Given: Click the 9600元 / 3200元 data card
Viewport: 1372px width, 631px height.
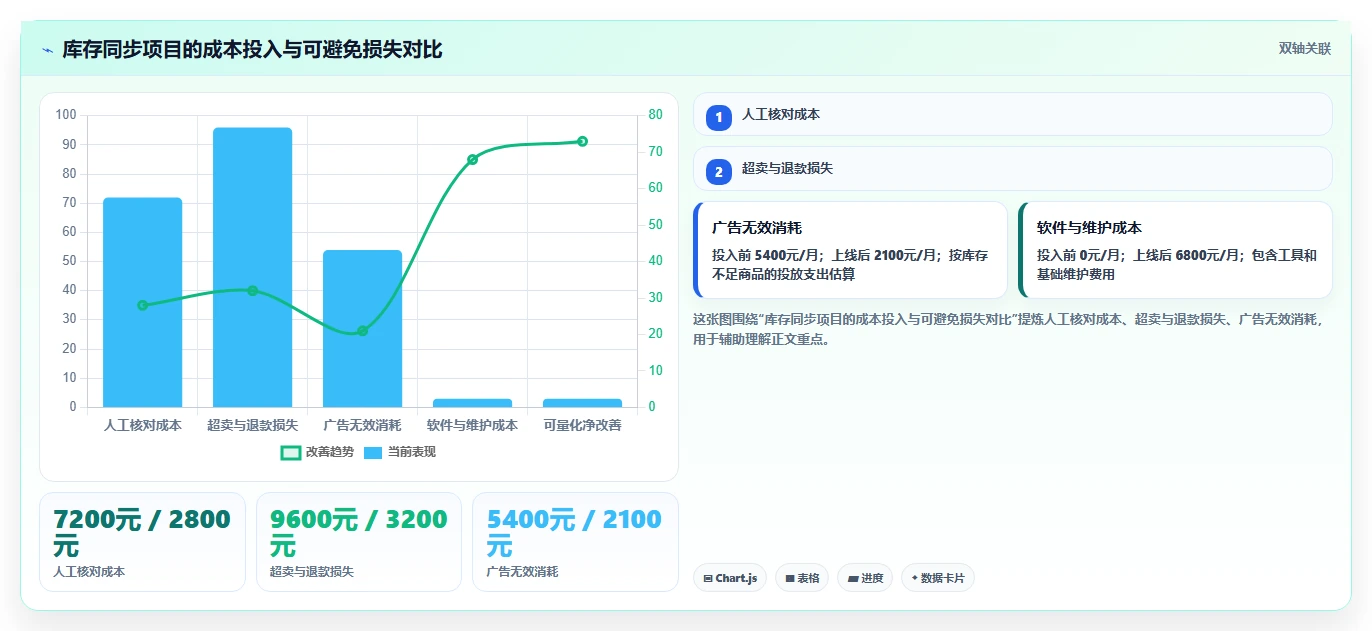Looking at the screenshot, I should point(359,542).
